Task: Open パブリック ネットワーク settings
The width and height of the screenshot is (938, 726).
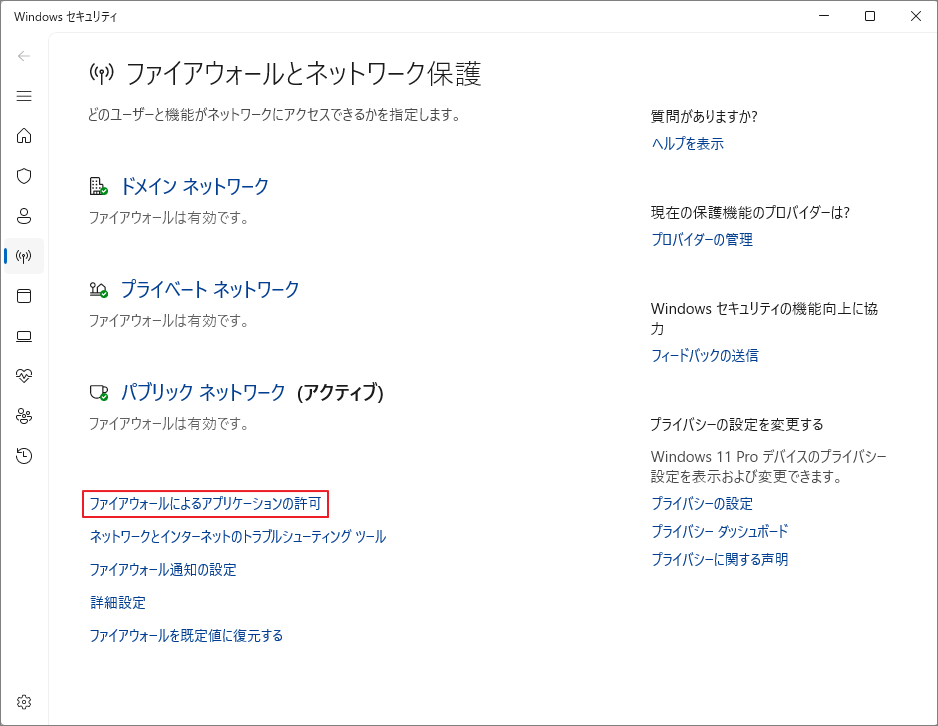Action: click(x=203, y=392)
